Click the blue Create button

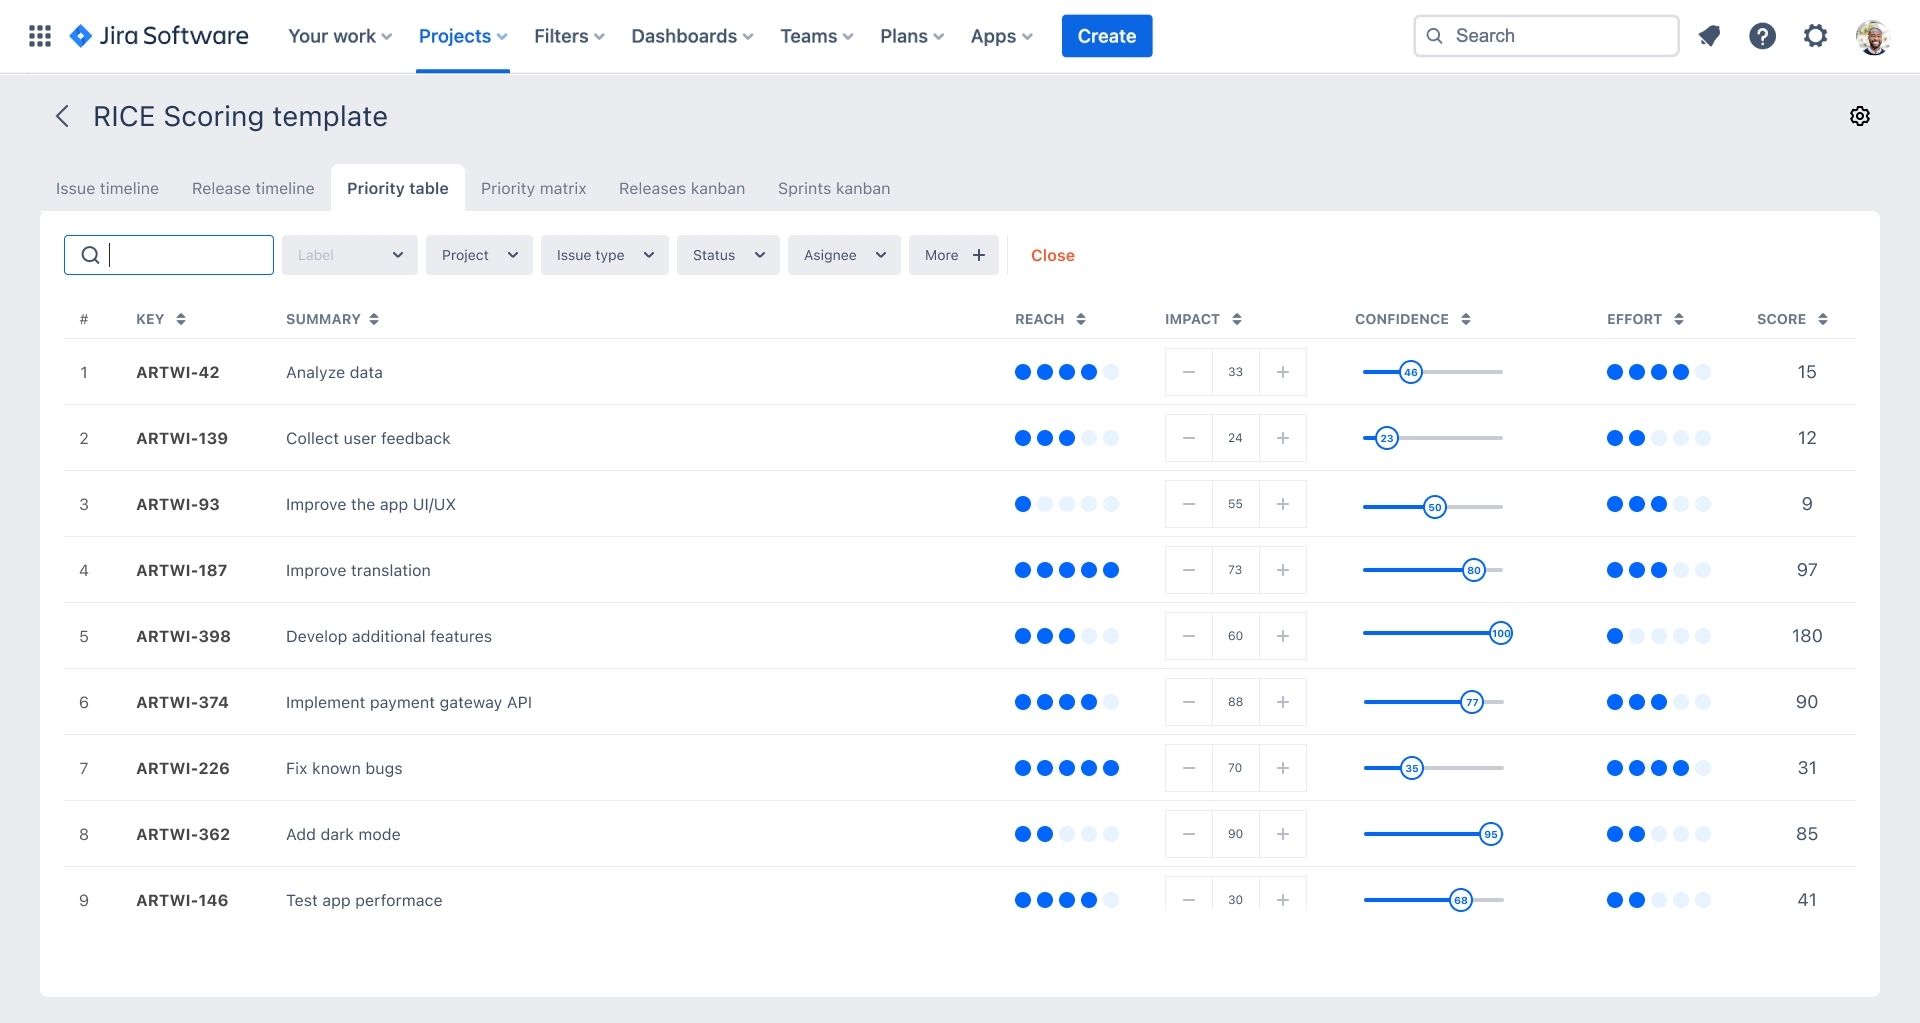(1106, 36)
